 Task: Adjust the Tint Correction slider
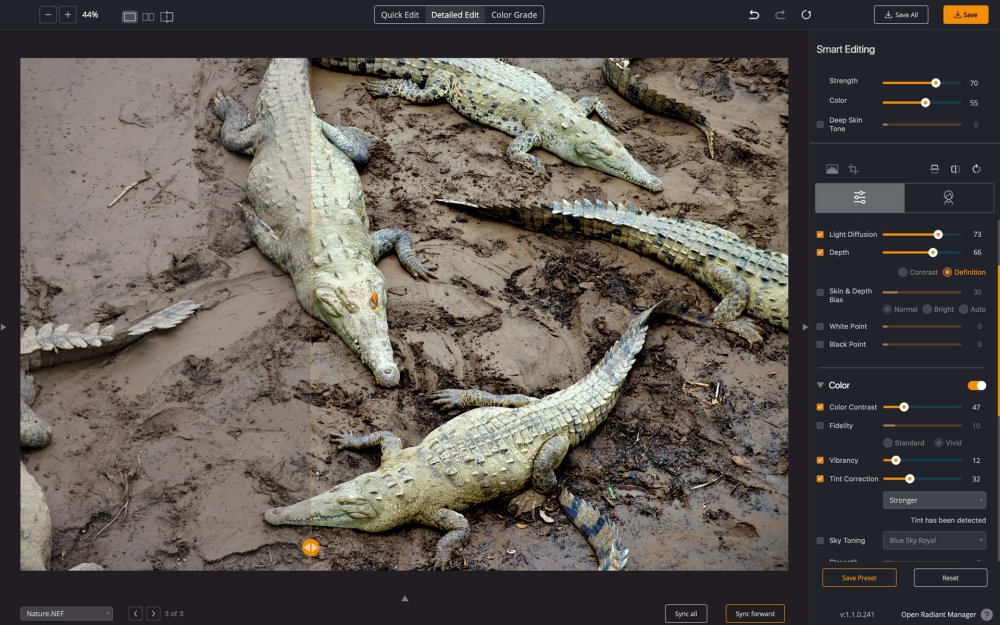[922, 479]
